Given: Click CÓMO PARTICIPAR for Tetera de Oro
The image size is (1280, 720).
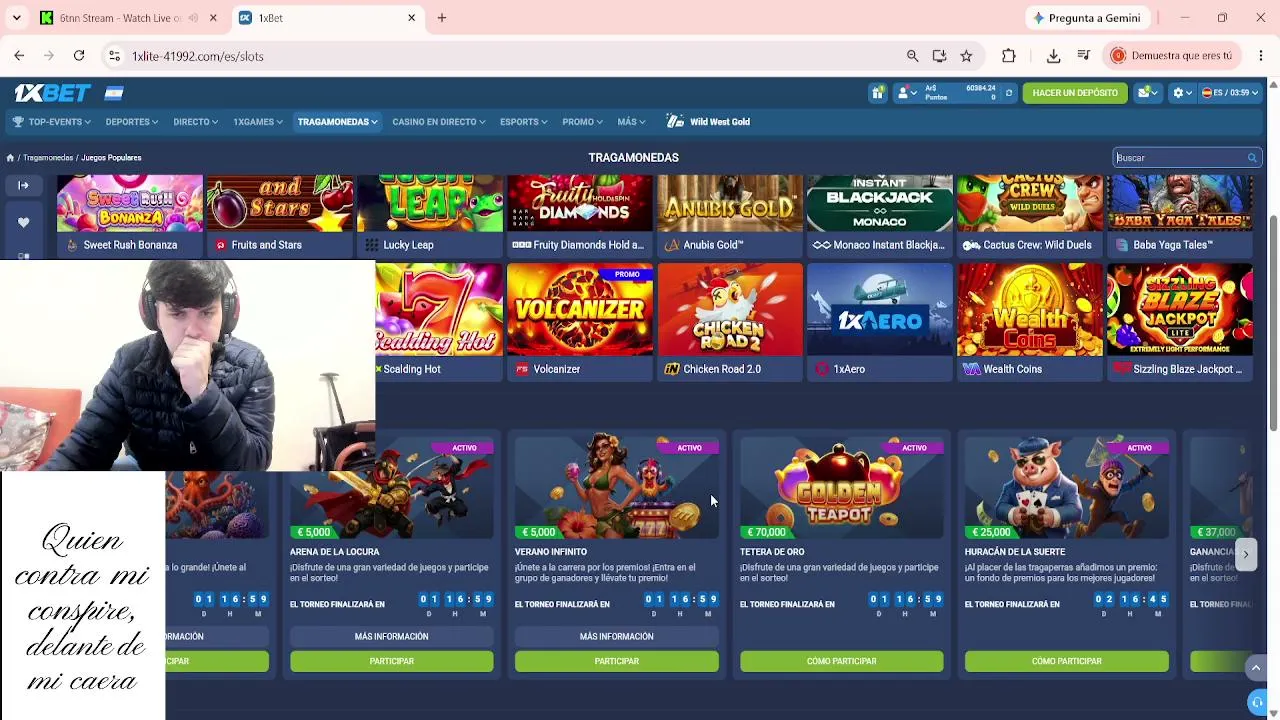Looking at the screenshot, I should 841,661.
